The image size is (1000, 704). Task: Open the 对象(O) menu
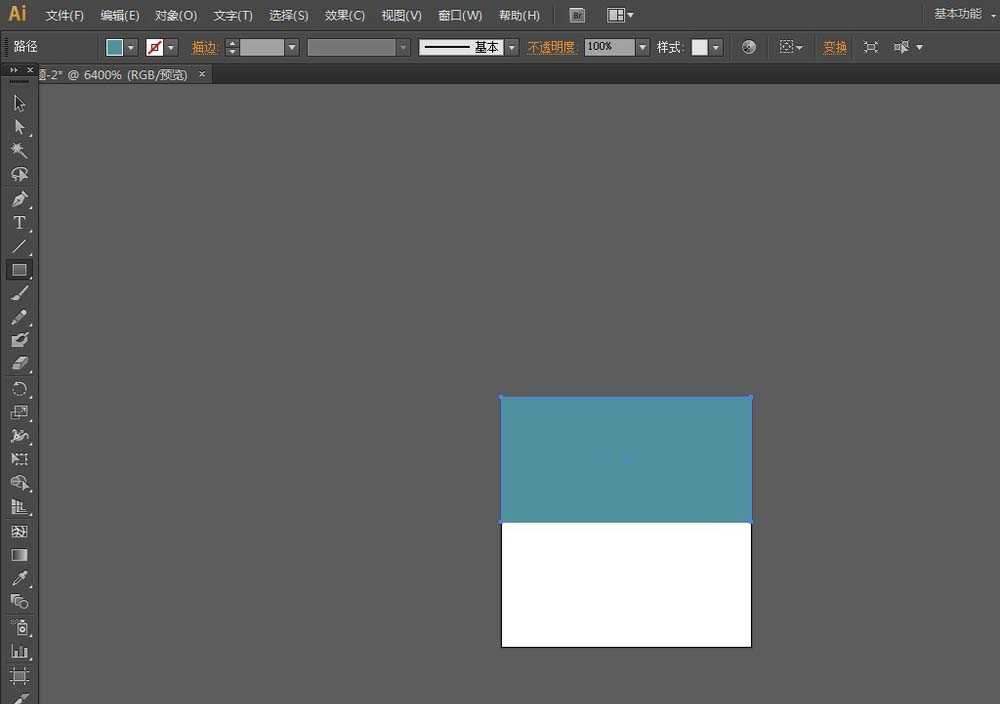pyautogui.click(x=176, y=16)
